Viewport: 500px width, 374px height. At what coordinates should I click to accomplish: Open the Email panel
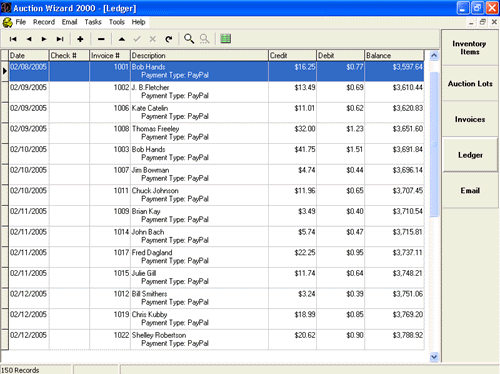coord(470,191)
